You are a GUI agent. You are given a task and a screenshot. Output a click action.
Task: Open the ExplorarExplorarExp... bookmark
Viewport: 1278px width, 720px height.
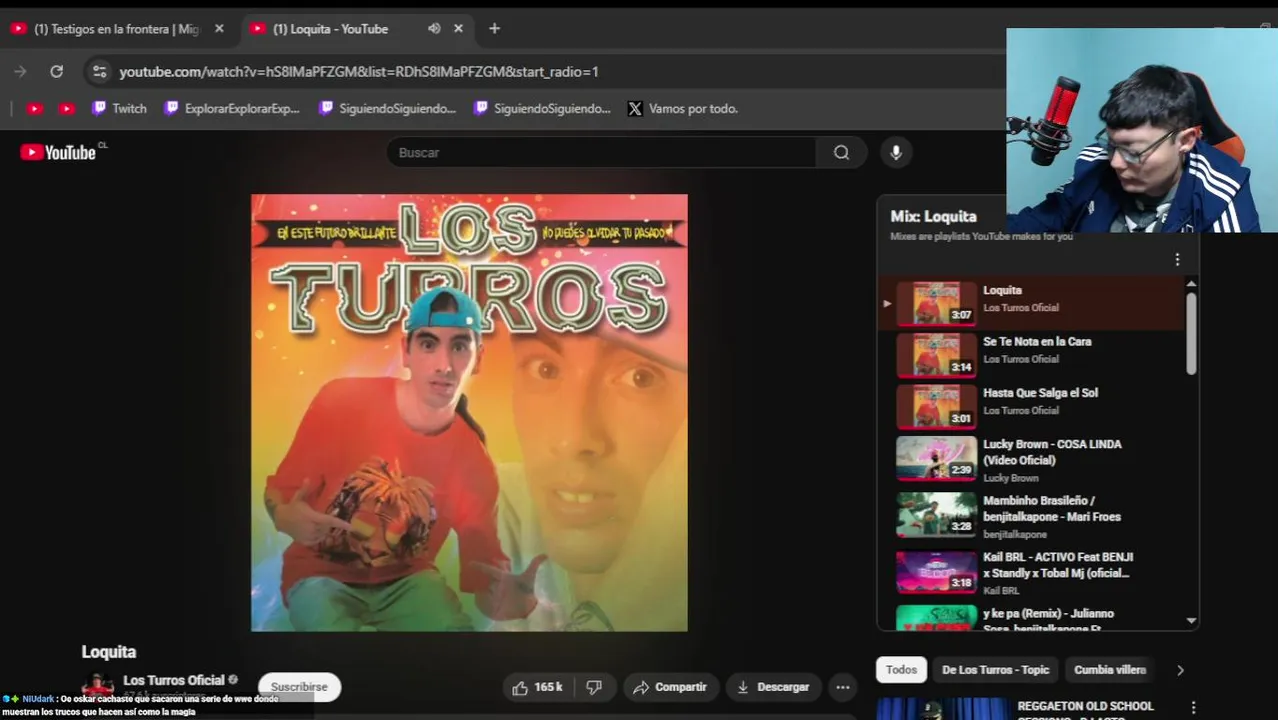232,108
